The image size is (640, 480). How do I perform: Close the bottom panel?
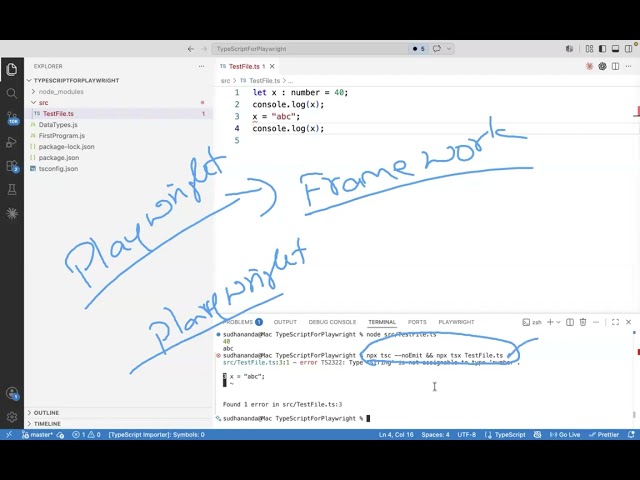click(629, 322)
